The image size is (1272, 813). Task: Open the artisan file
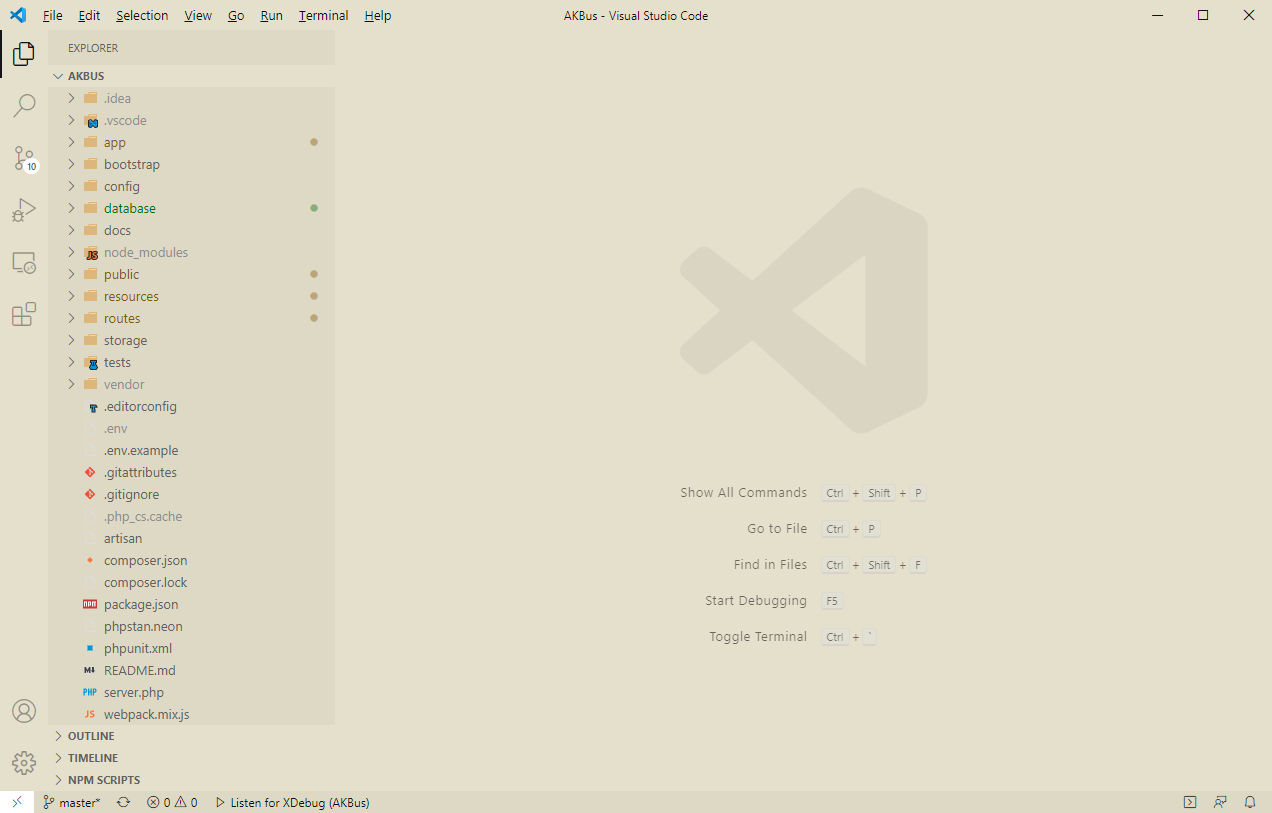tap(192, 538)
